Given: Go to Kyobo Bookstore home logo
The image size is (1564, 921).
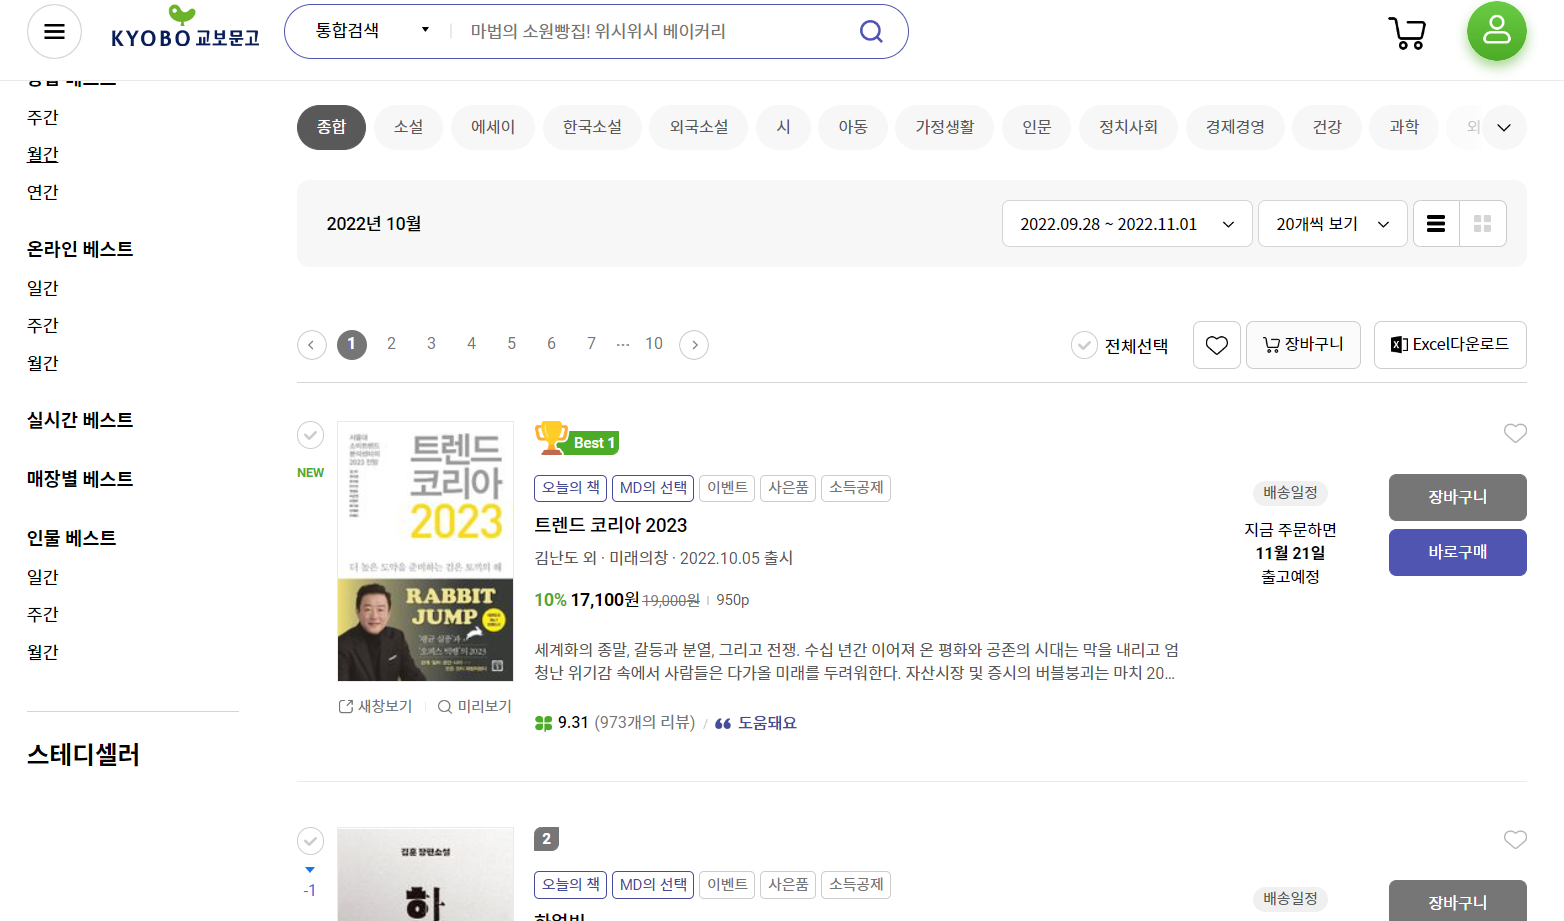Looking at the screenshot, I should coord(185,28).
